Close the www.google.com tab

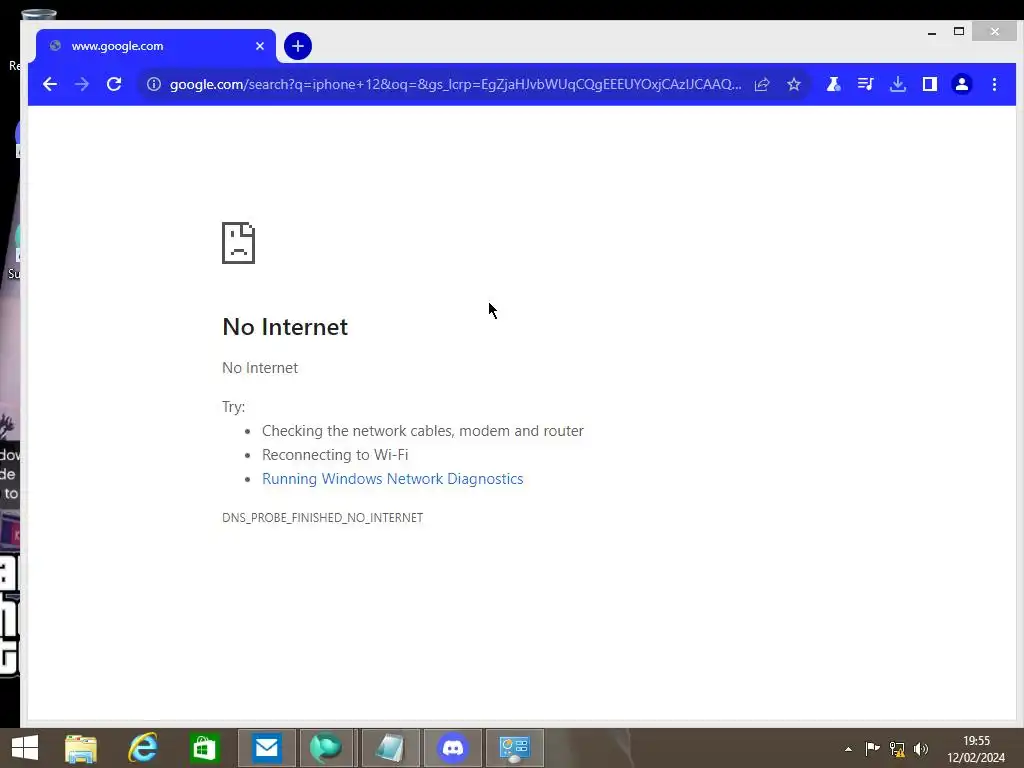[260, 46]
